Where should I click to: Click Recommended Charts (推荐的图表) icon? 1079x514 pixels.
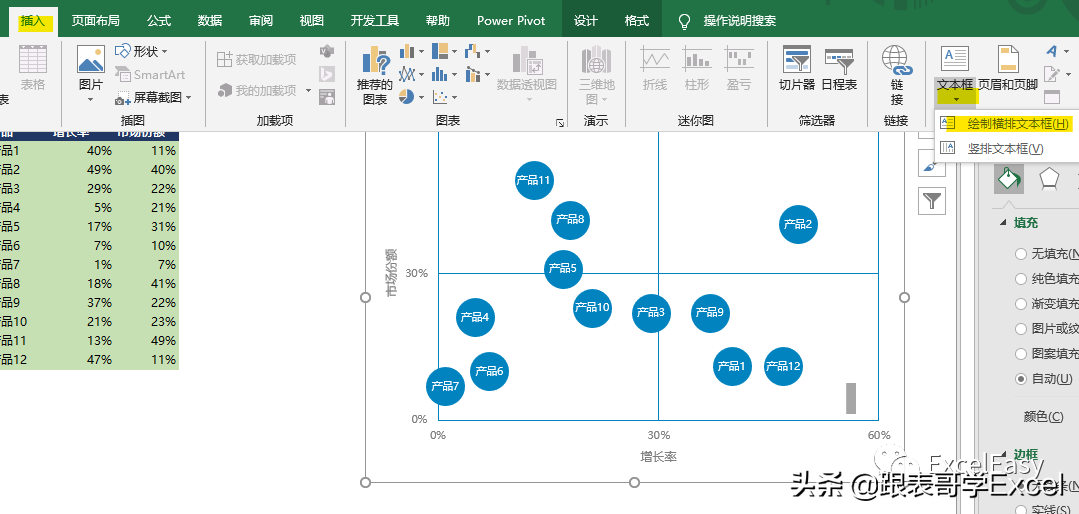coord(375,61)
